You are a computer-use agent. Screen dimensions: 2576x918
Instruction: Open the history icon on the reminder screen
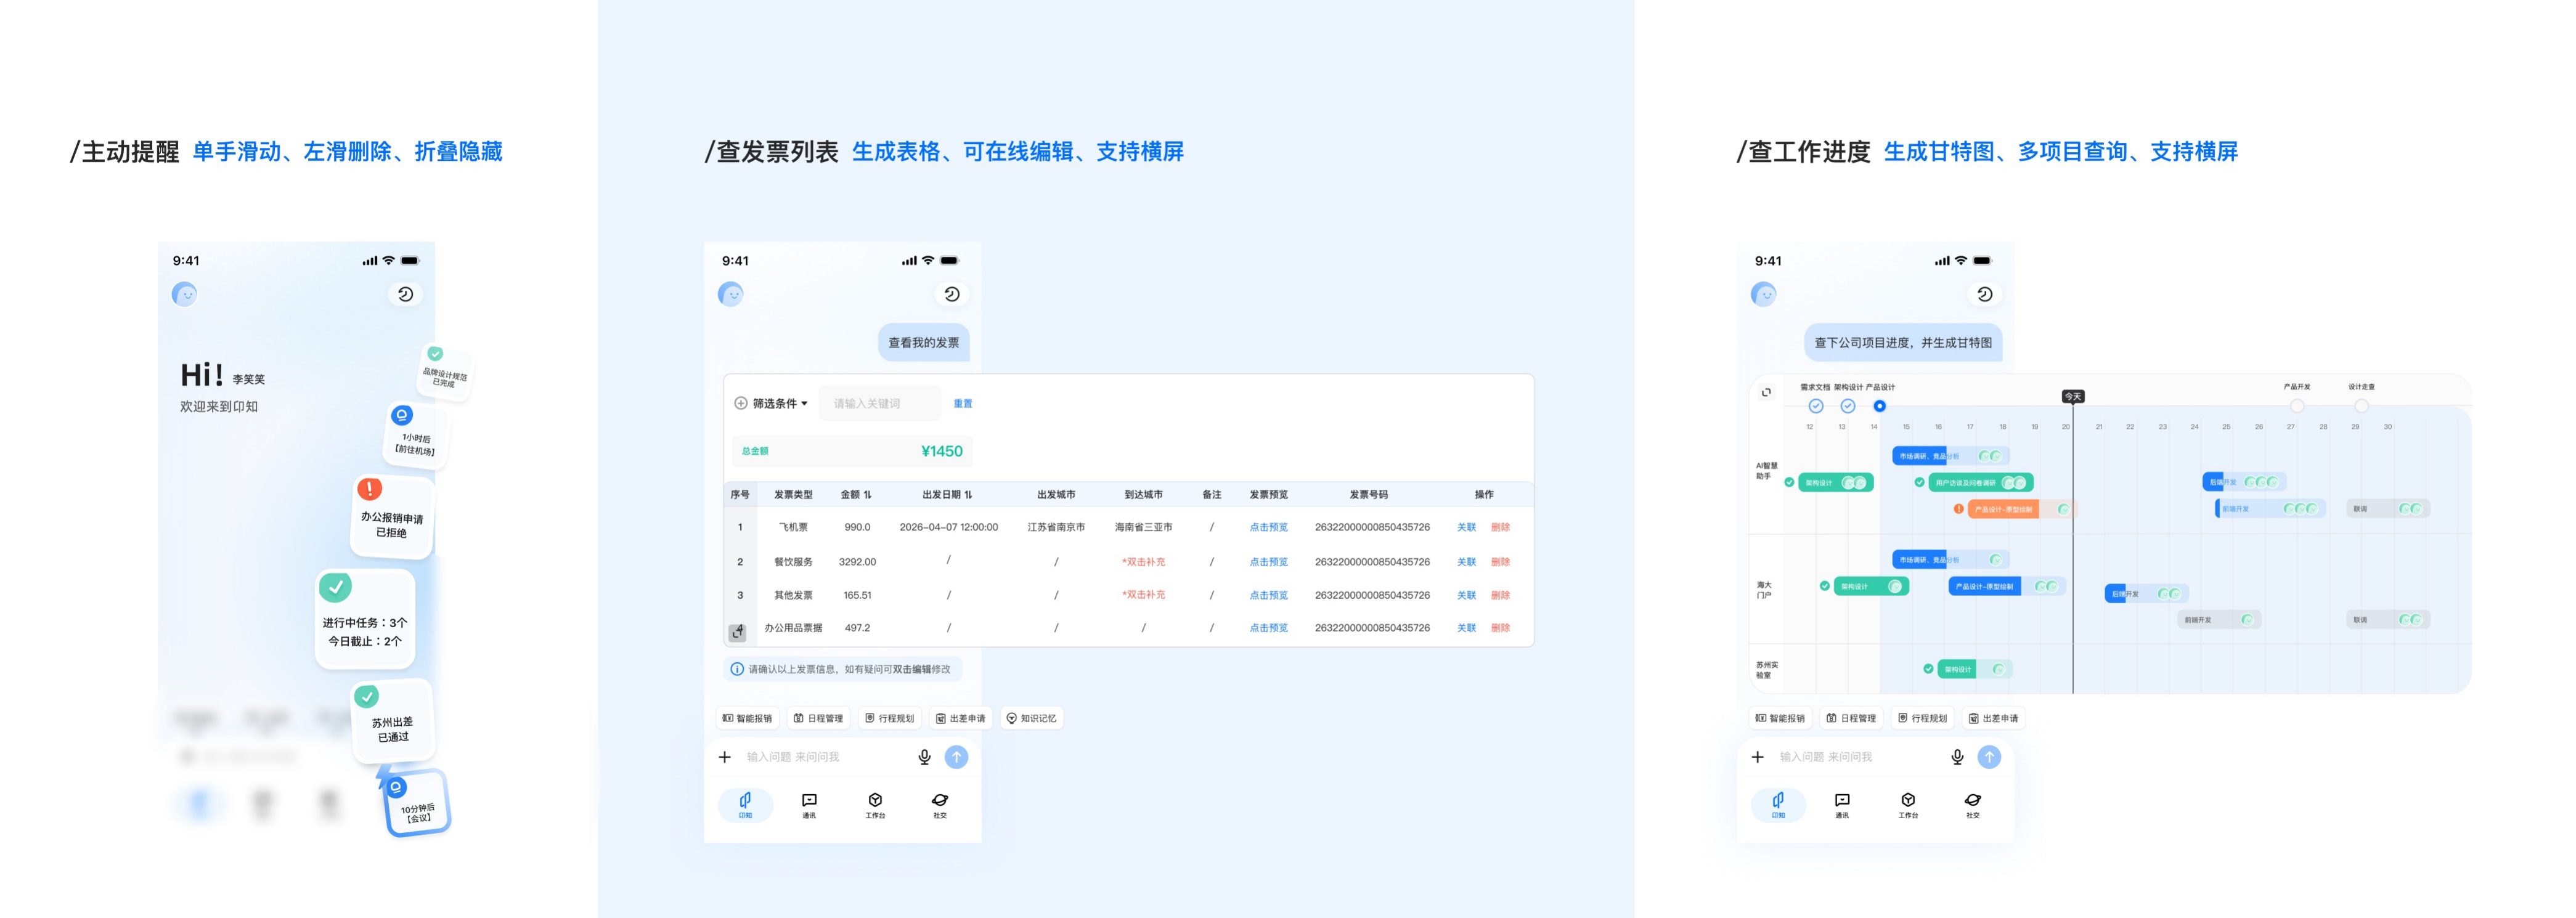[x=405, y=294]
